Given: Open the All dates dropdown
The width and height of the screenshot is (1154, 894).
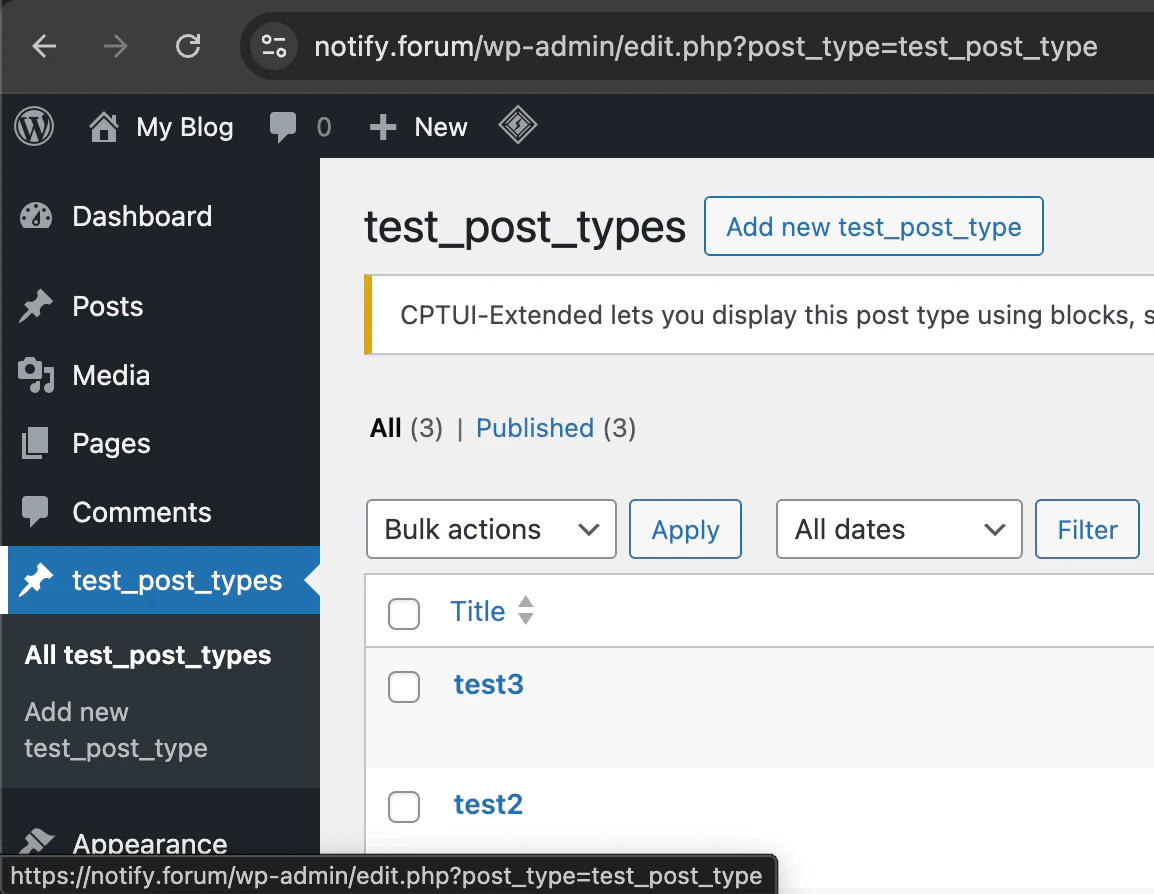Looking at the screenshot, I should point(898,529).
